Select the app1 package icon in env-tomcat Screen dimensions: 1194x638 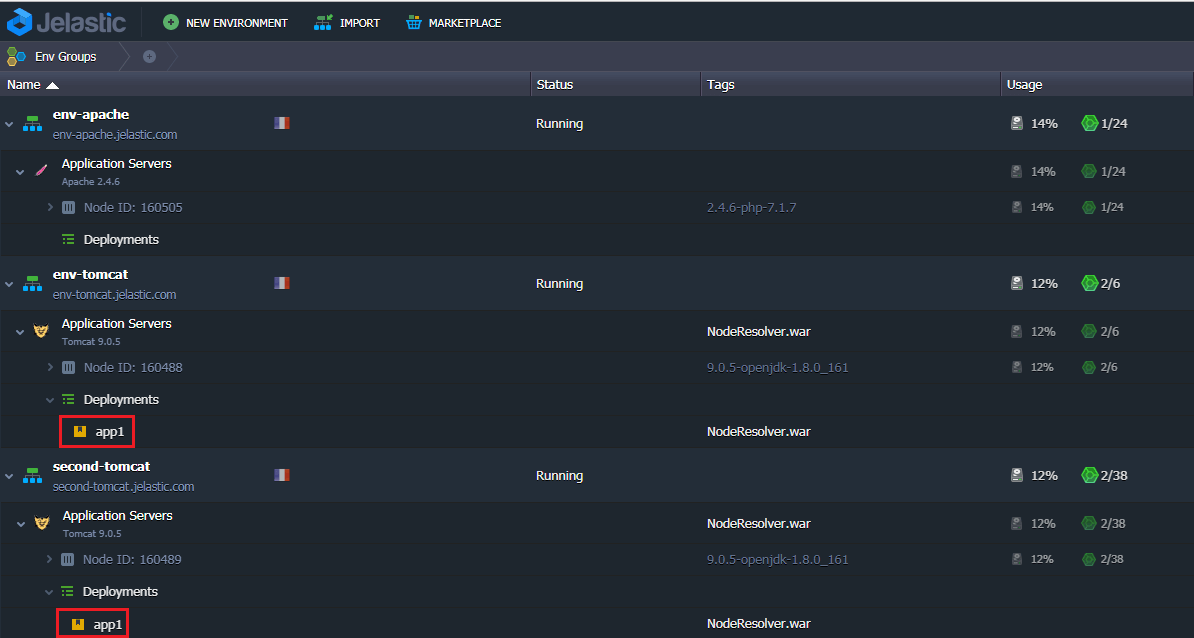click(80, 432)
